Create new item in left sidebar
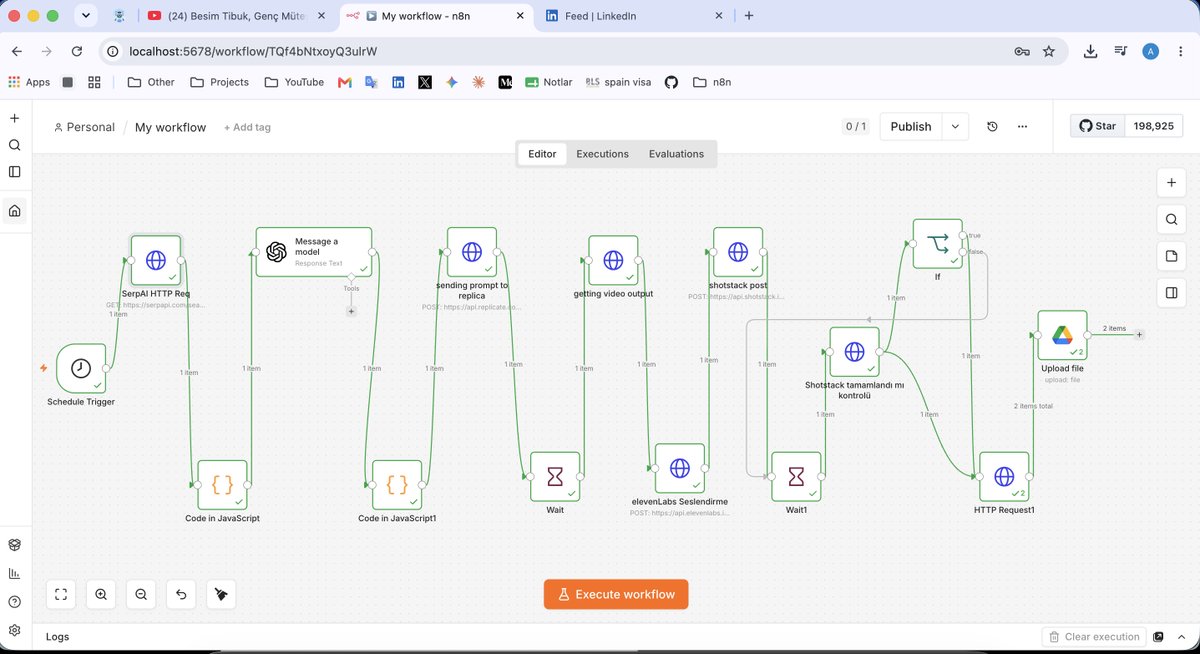This screenshot has height=654, width=1200. pos(15,118)
